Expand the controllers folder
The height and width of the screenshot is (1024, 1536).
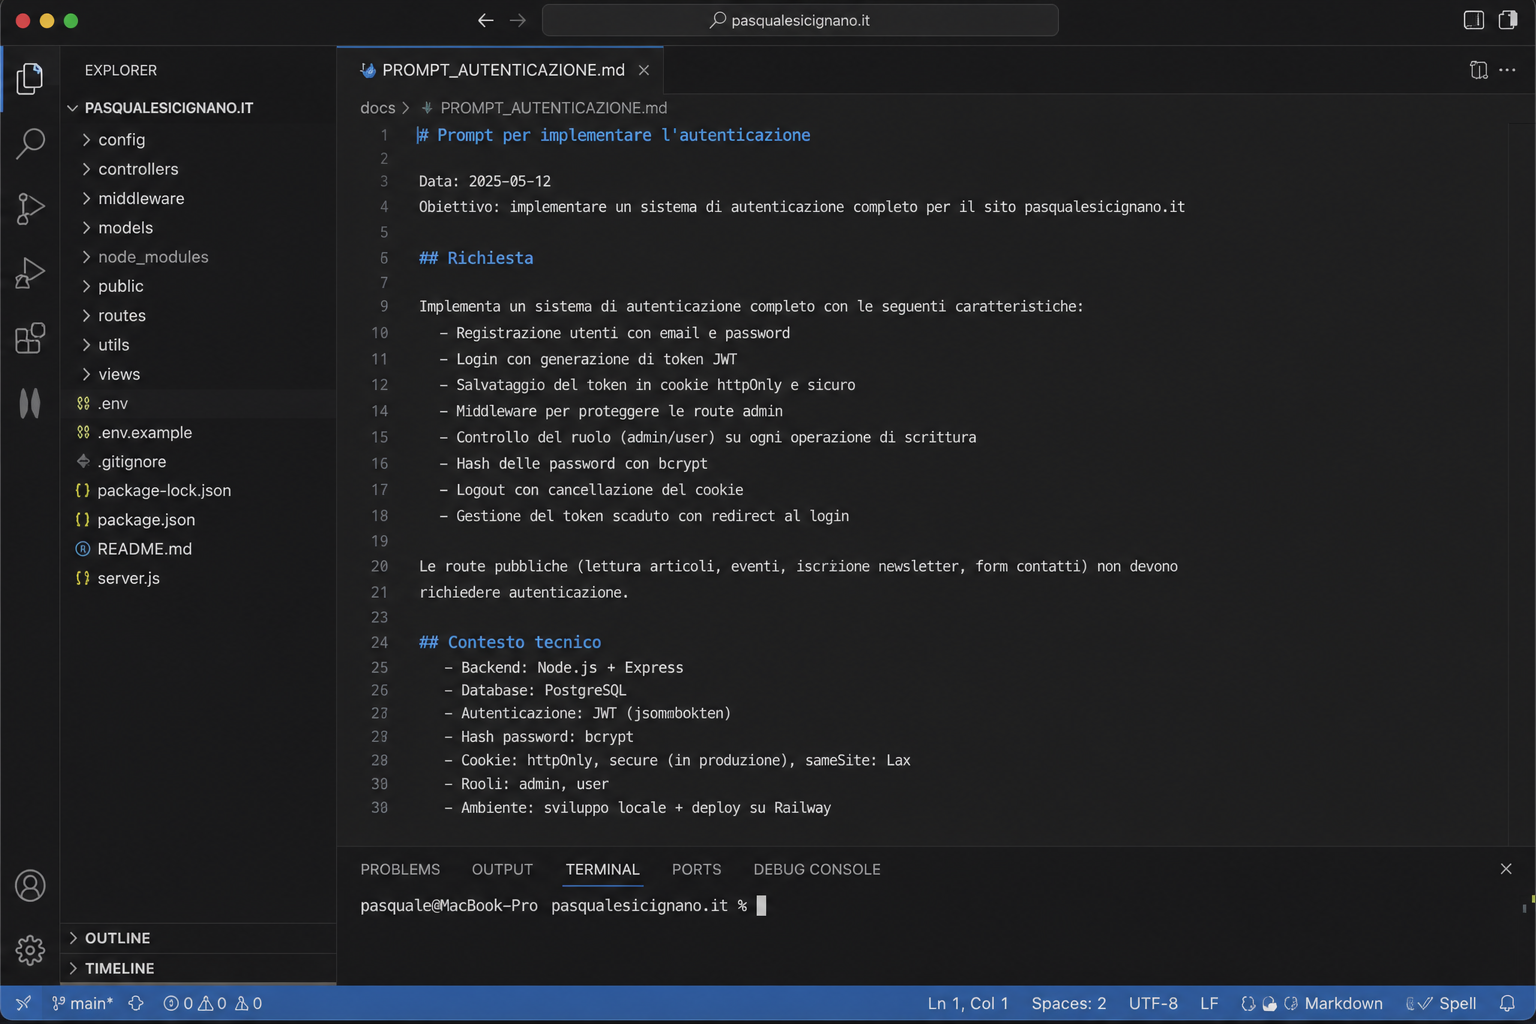[198, 169]
